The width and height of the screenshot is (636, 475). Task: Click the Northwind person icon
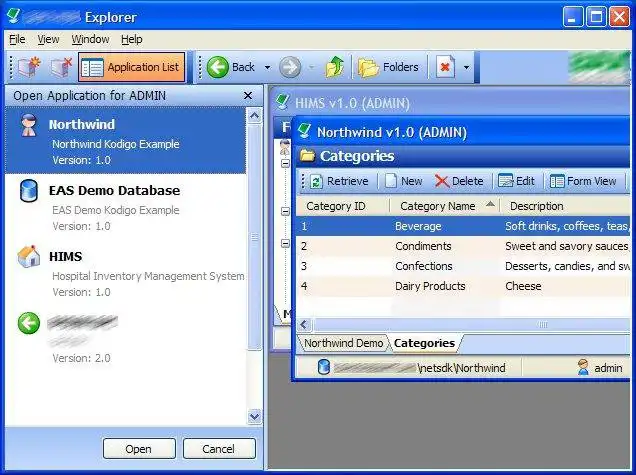[x=29, y=125]
